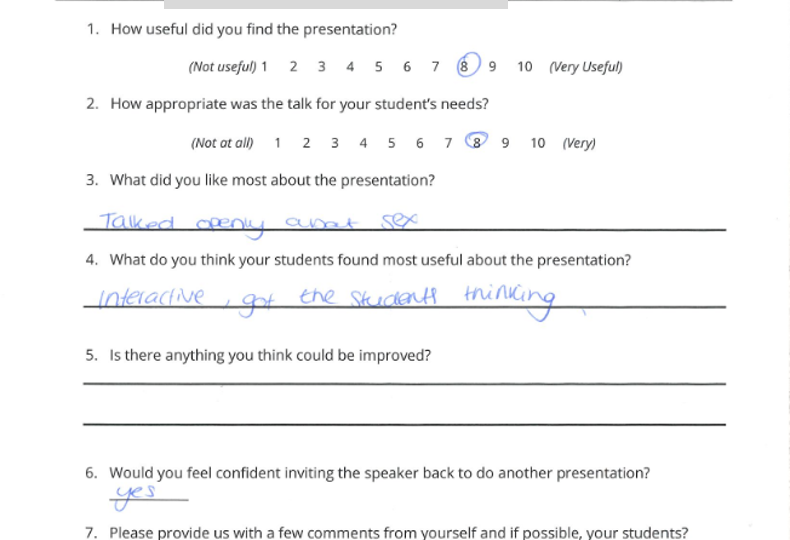The width and height of the screenshot is (790, 540).
Task: Click the question about inviting the speaker back
Action: pos(379,473)
